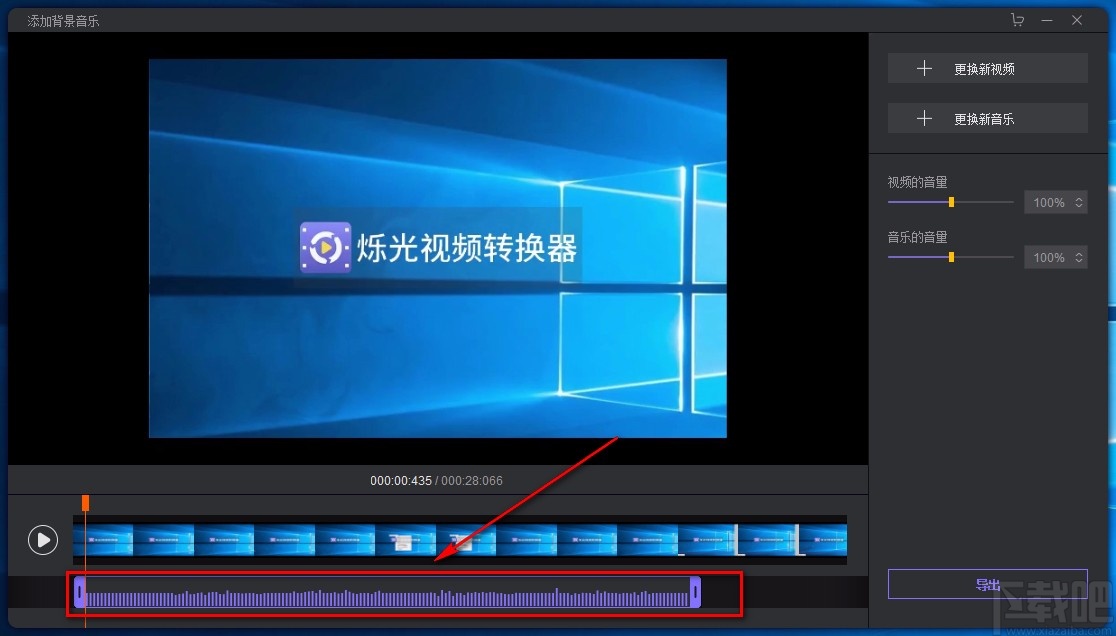Play the video preview
This screenshot has width=1116, height=636.
pyautogui.click(x=43, y=540)
